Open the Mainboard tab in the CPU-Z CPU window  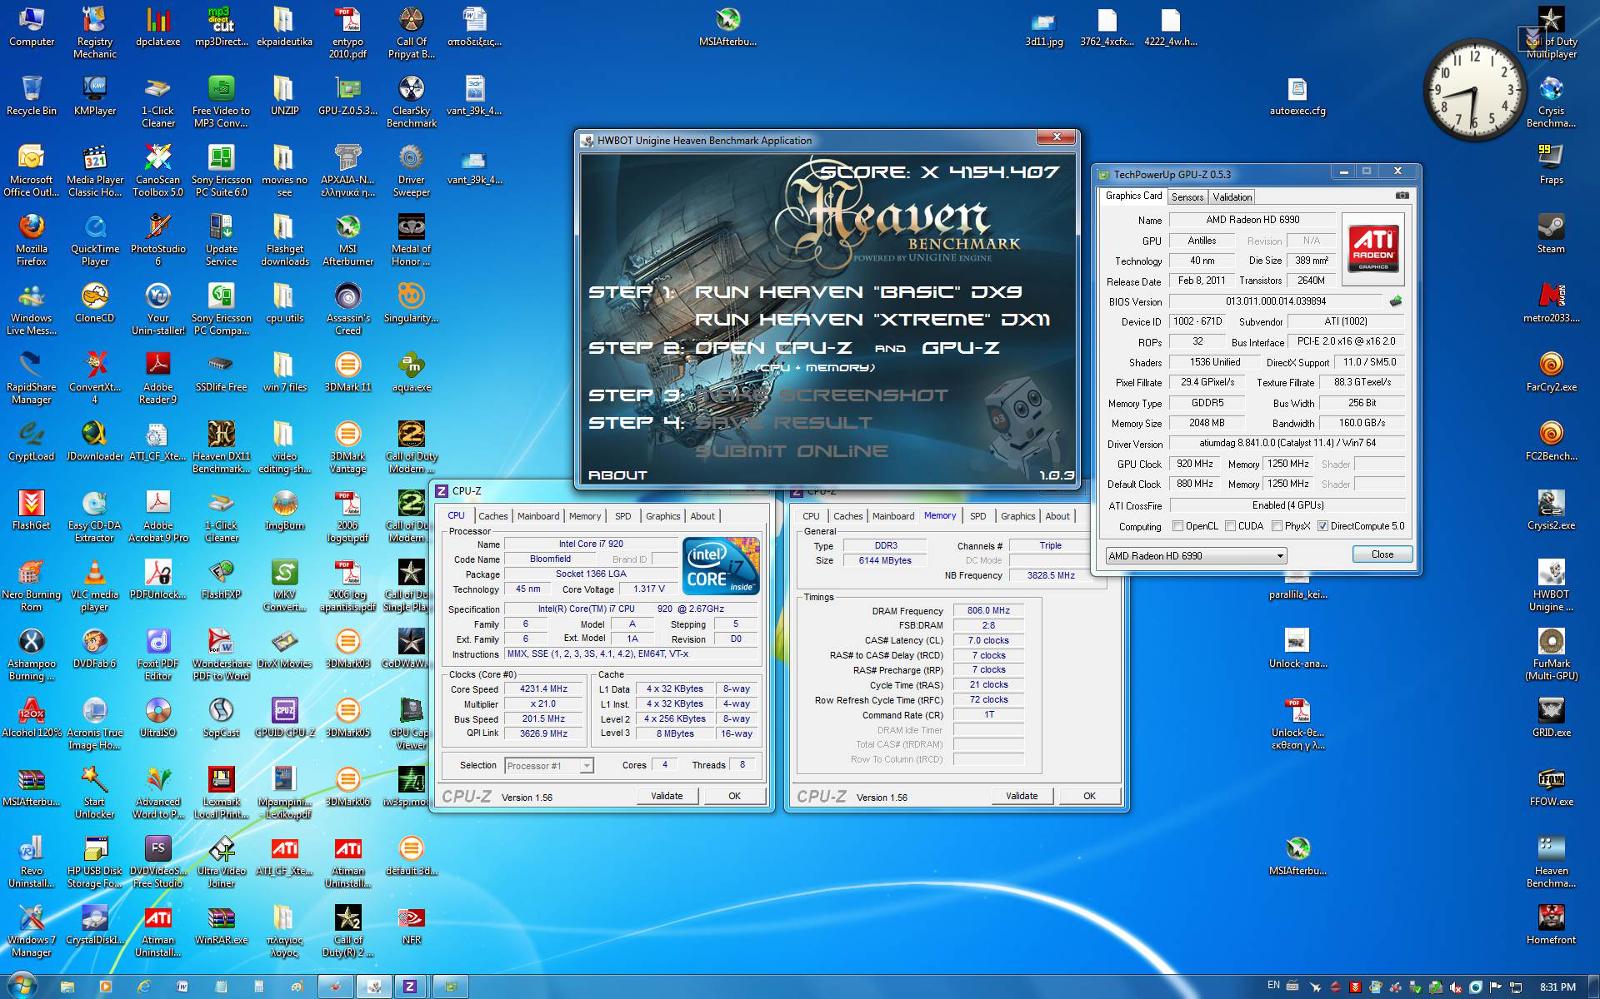(x=538, y=516)
